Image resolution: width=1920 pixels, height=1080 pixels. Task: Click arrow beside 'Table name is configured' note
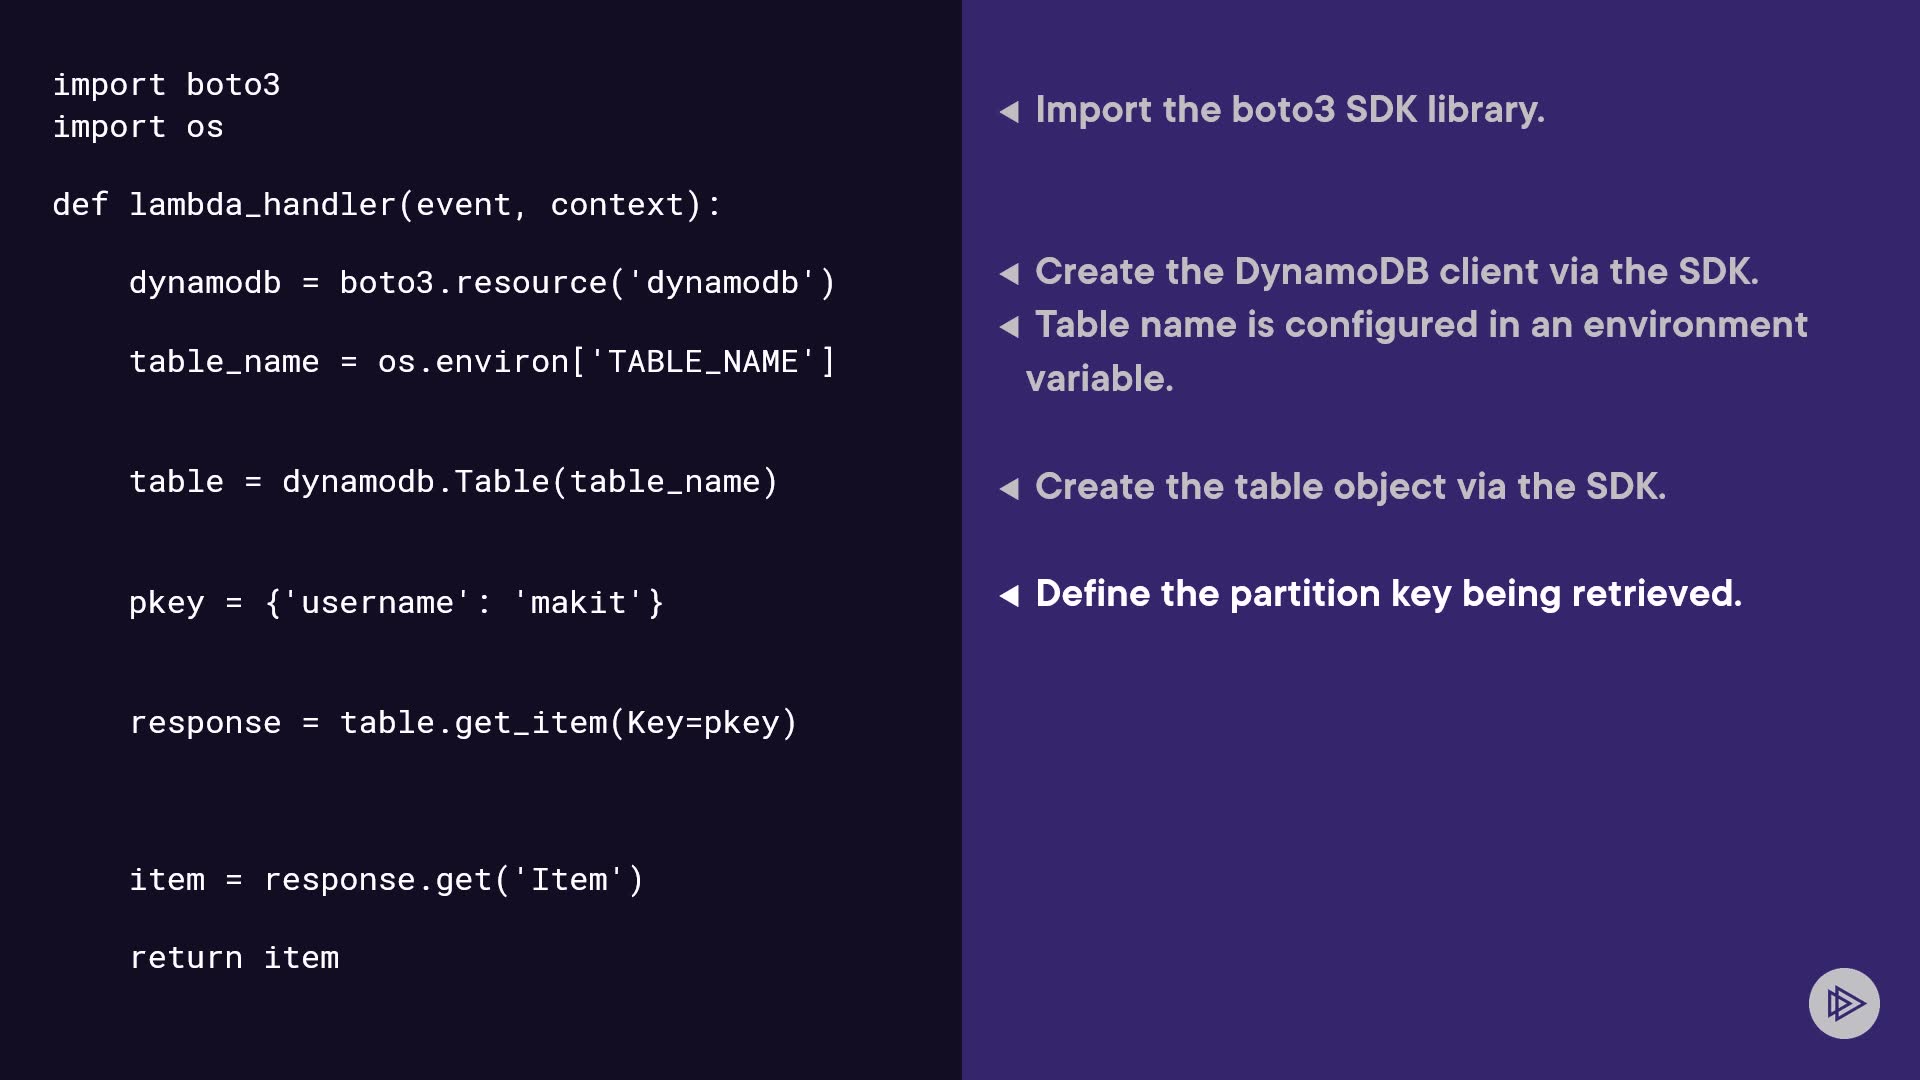pyautogui.click(x=1009, y=326)
